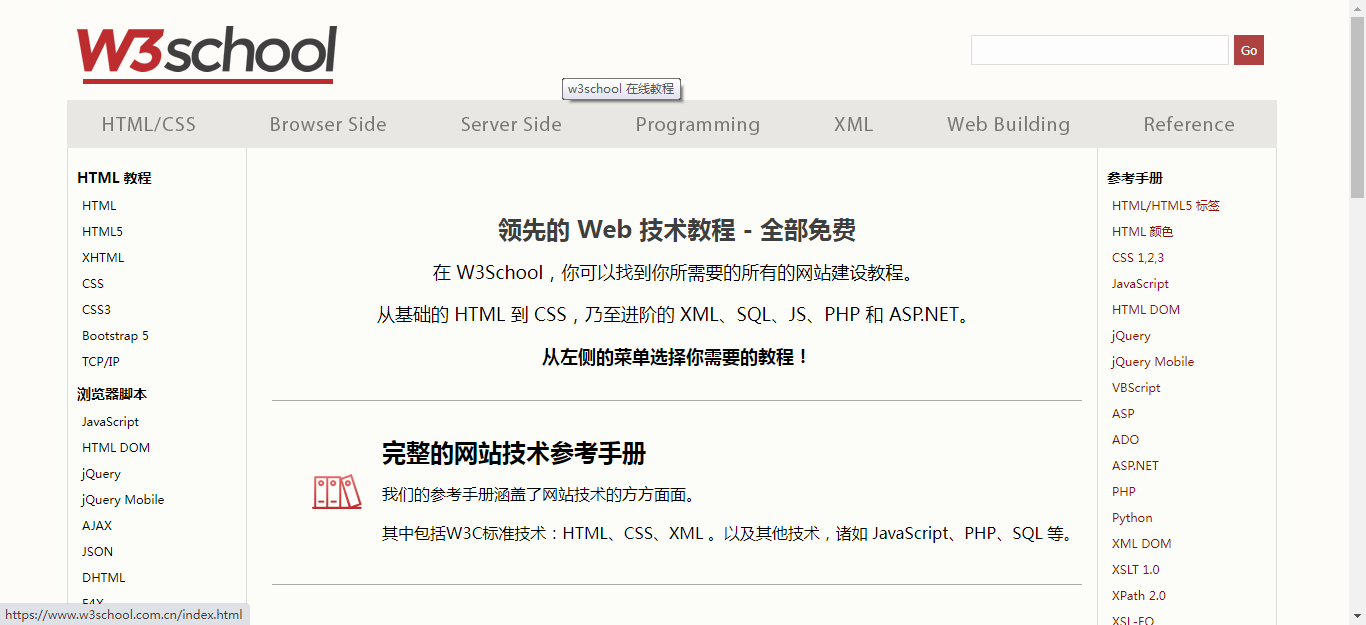The image size is (1366, 625).
Task: Open the PHP reference link
Action: [1123, 491]
